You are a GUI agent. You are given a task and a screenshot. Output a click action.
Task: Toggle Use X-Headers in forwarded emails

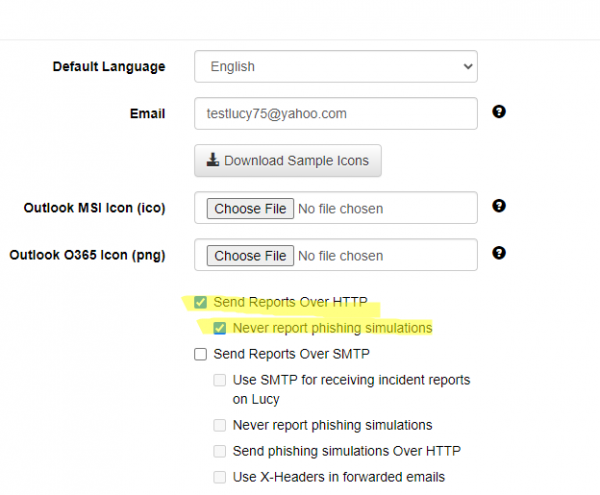point(220,477)
